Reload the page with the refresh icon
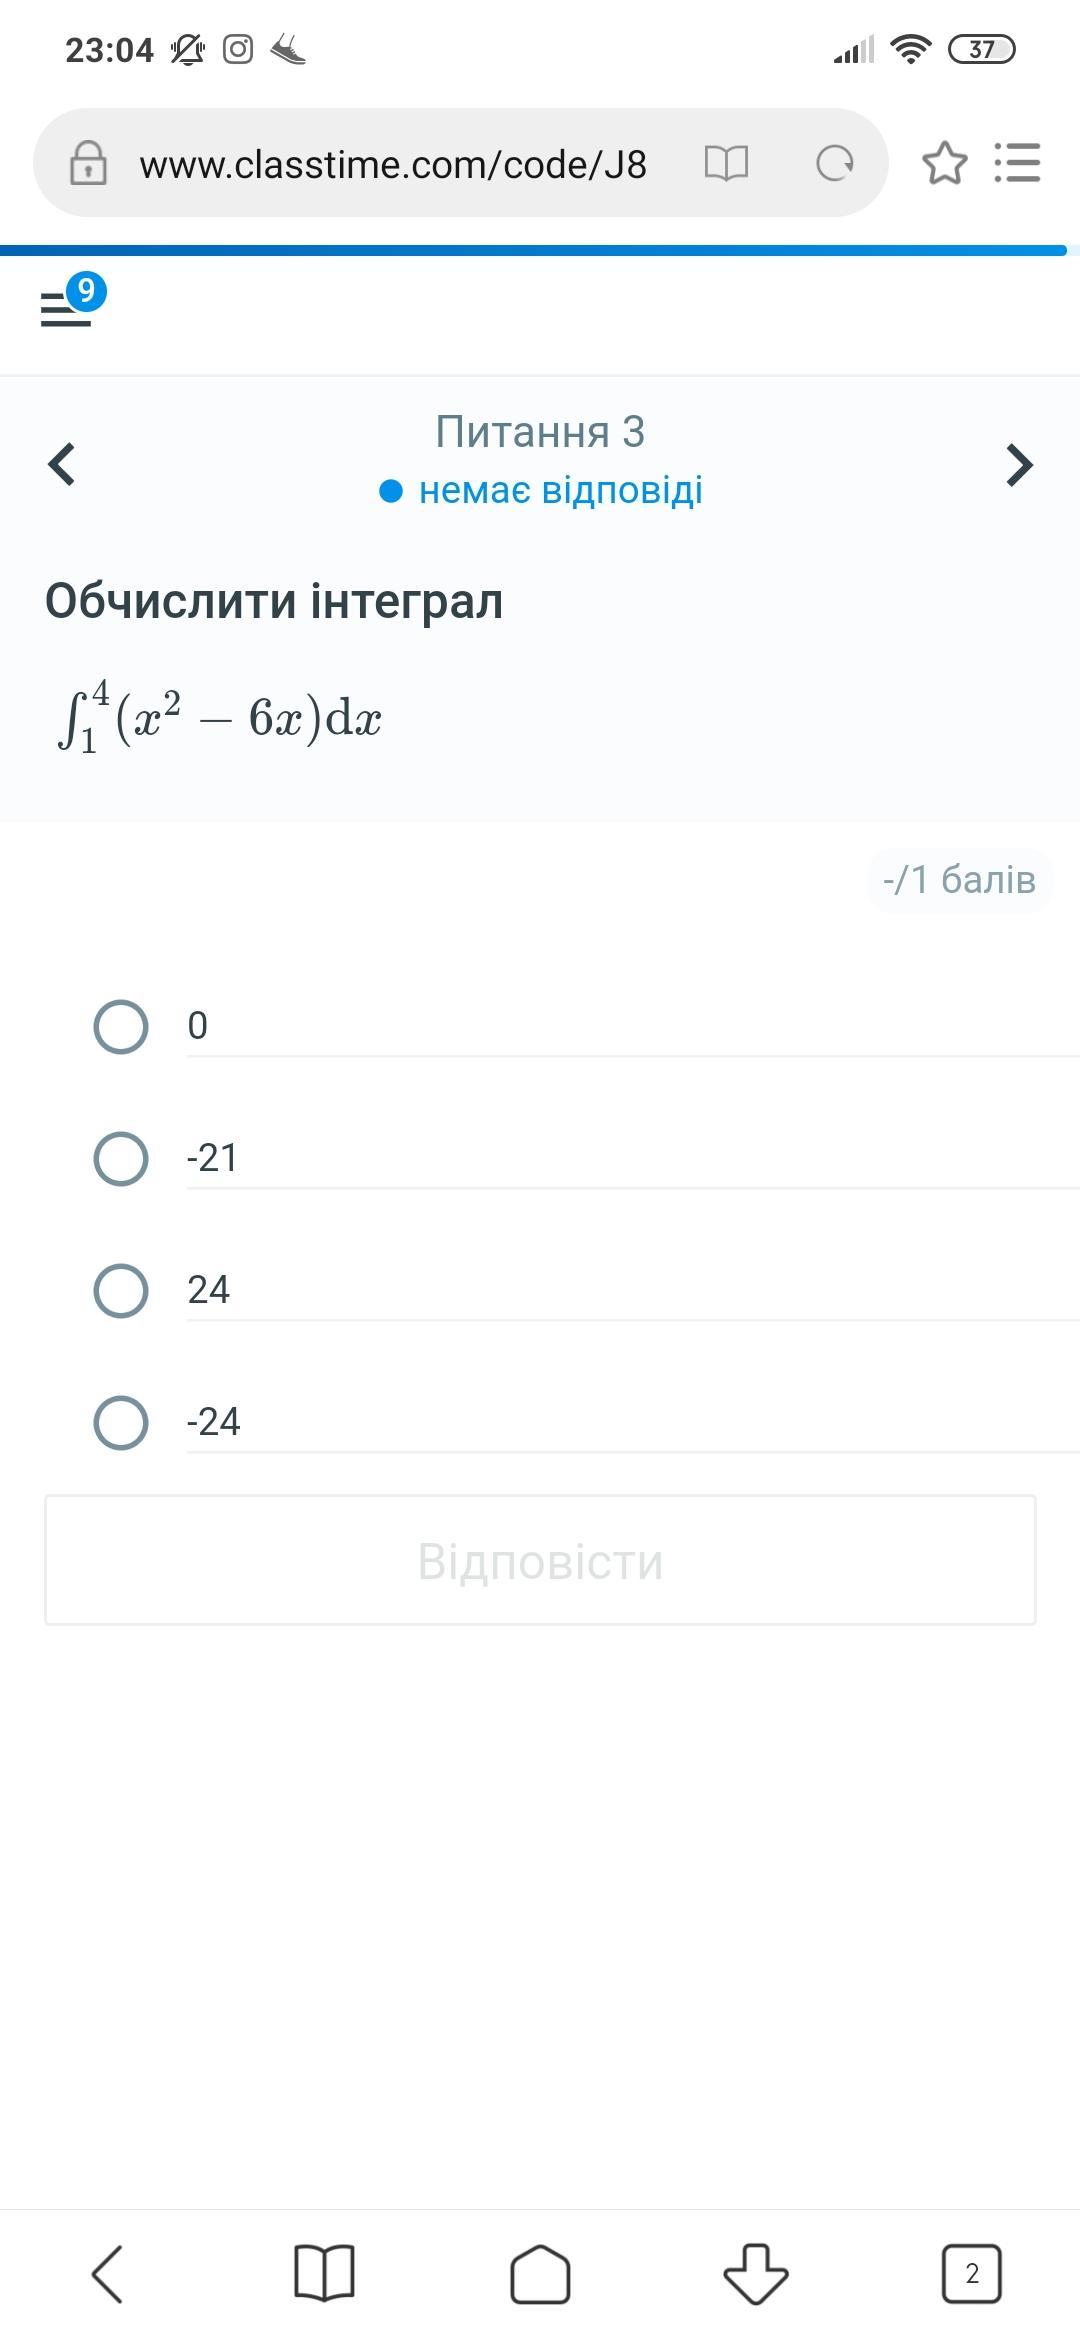 coord(835,163)
